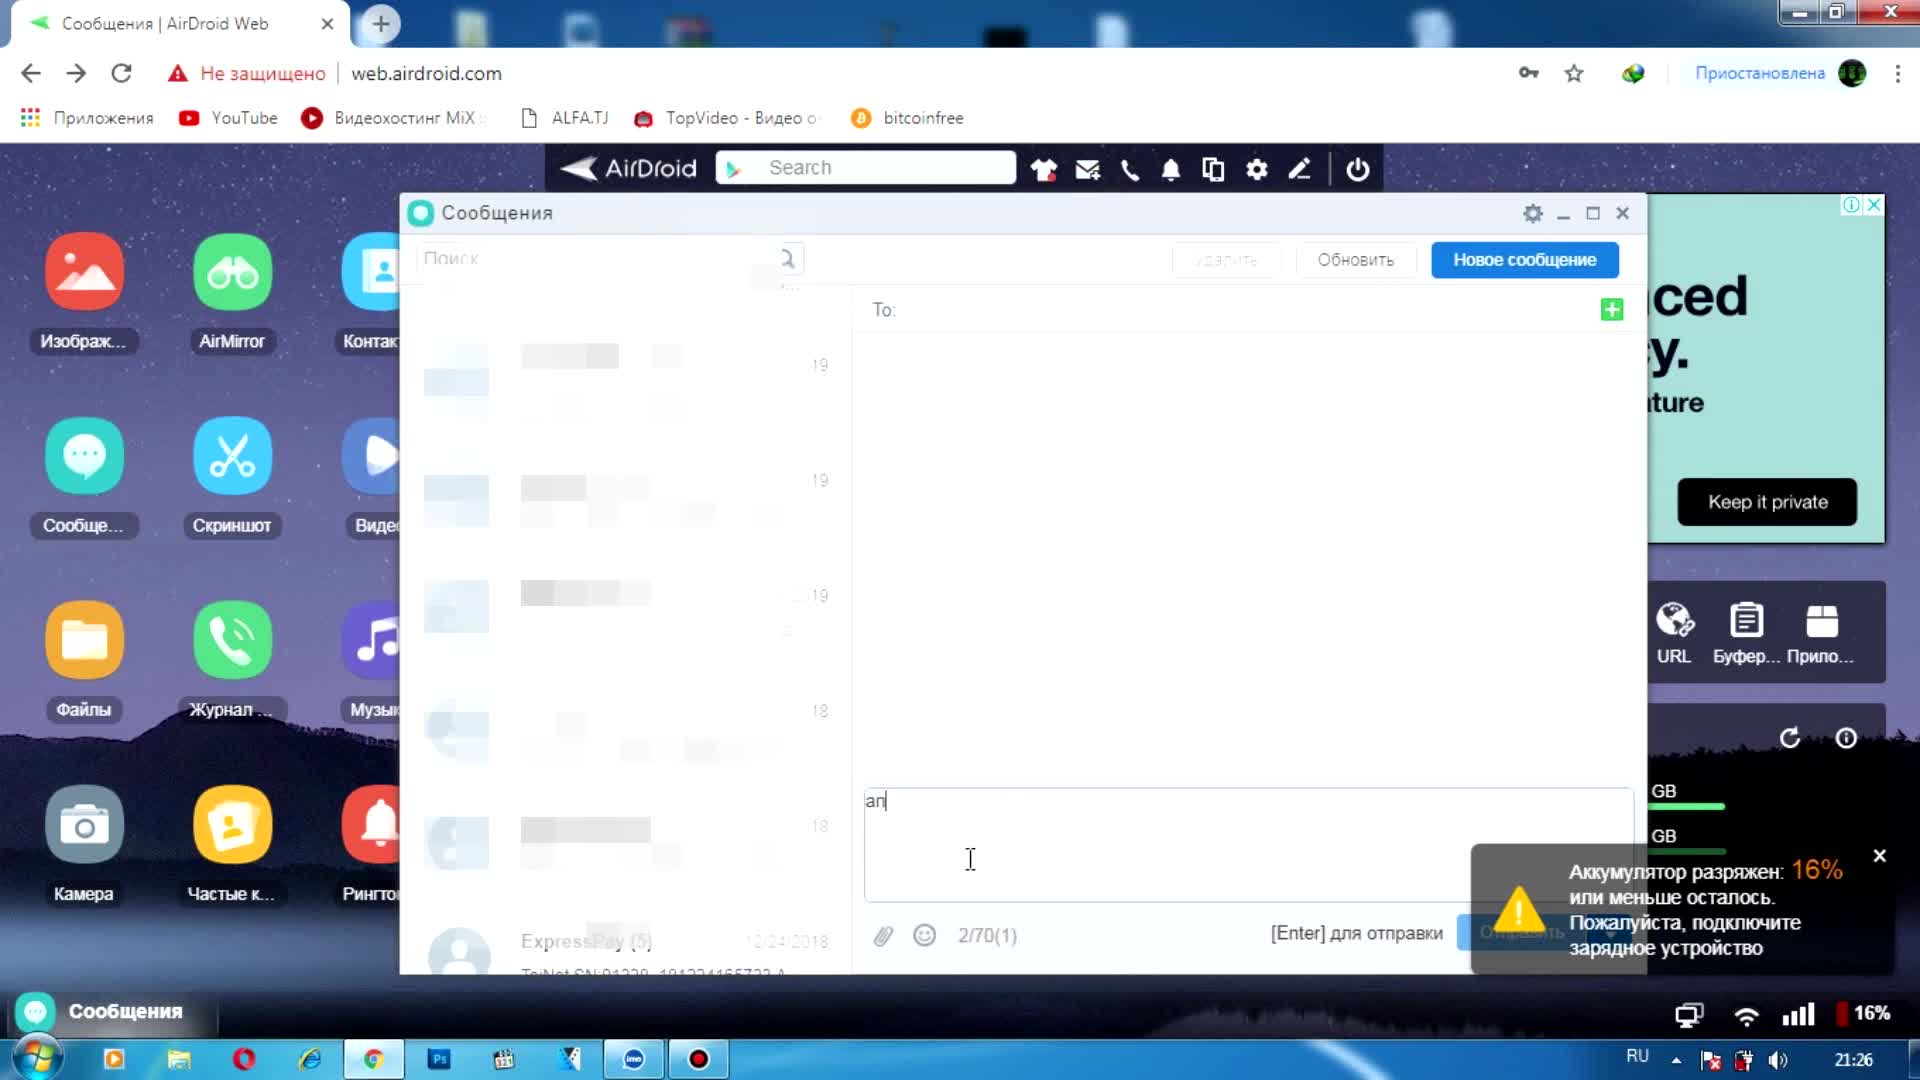Click the phone call icon in AirDroid toolbar
This screenshot has width=1920, height=1080.
pyautogui.click(x=1130, y=169)
